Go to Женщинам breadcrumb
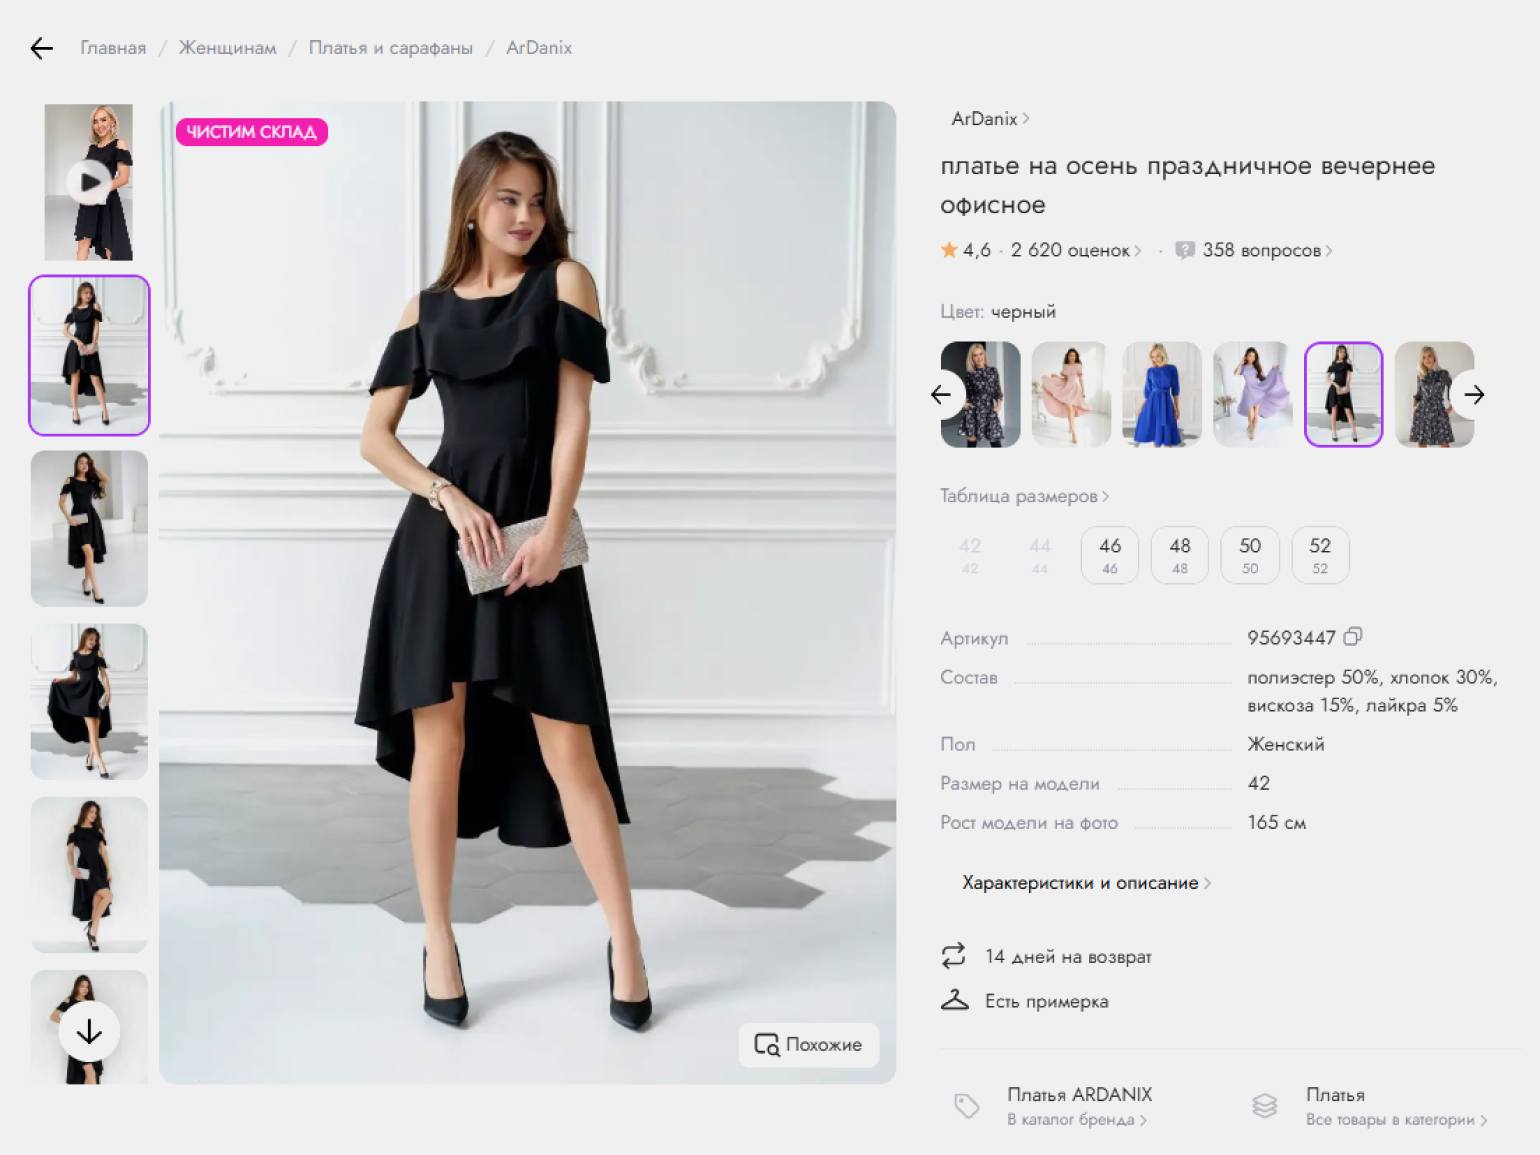The height and width of the screenshot is (1155, 1540). (x=227, y=48)
